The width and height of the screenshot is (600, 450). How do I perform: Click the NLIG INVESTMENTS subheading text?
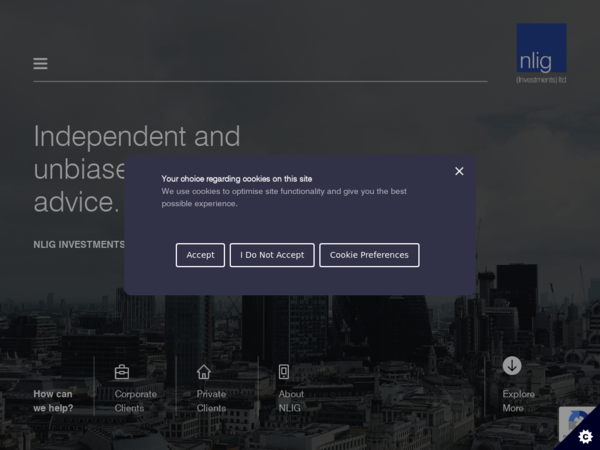tap(79, 244)
